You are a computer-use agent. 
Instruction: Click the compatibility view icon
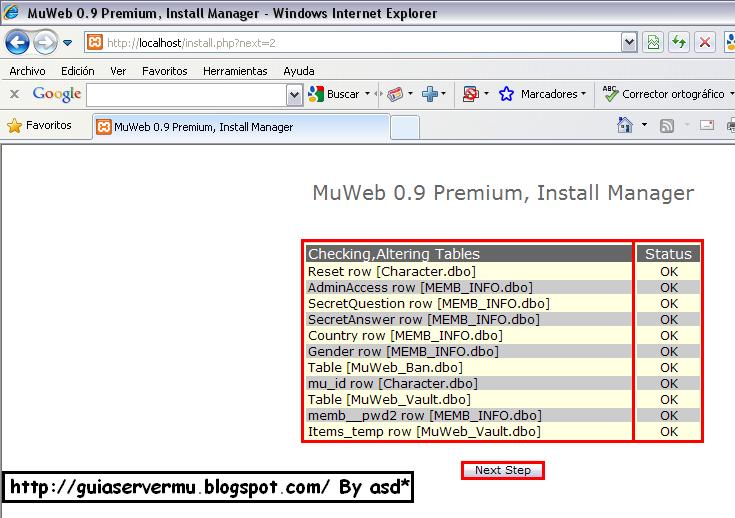[x=653, y=43]
